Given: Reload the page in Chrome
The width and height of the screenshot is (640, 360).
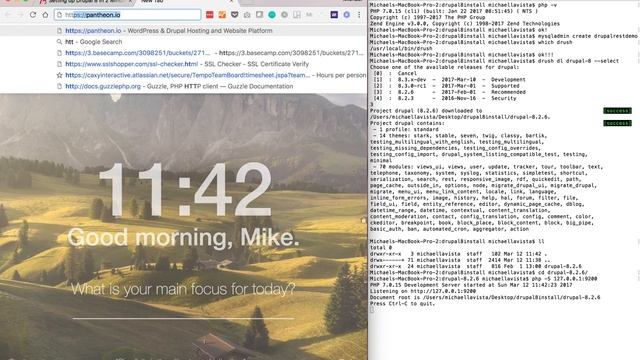Looking at the screenshot, I should tap(33, 15).
